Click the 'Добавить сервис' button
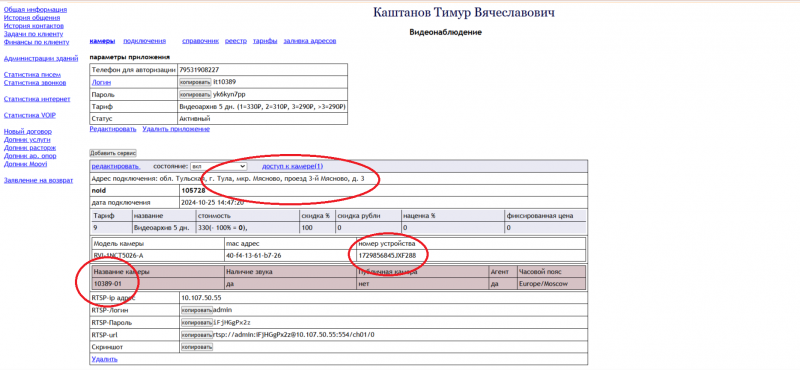 point(113,153)
